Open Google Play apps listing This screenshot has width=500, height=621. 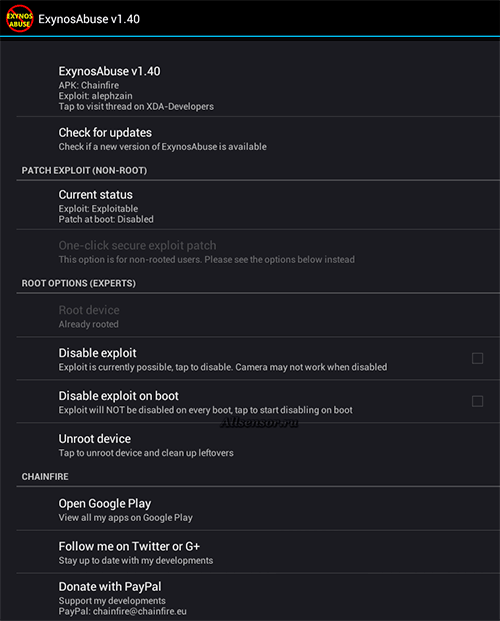tap(258, 509)
